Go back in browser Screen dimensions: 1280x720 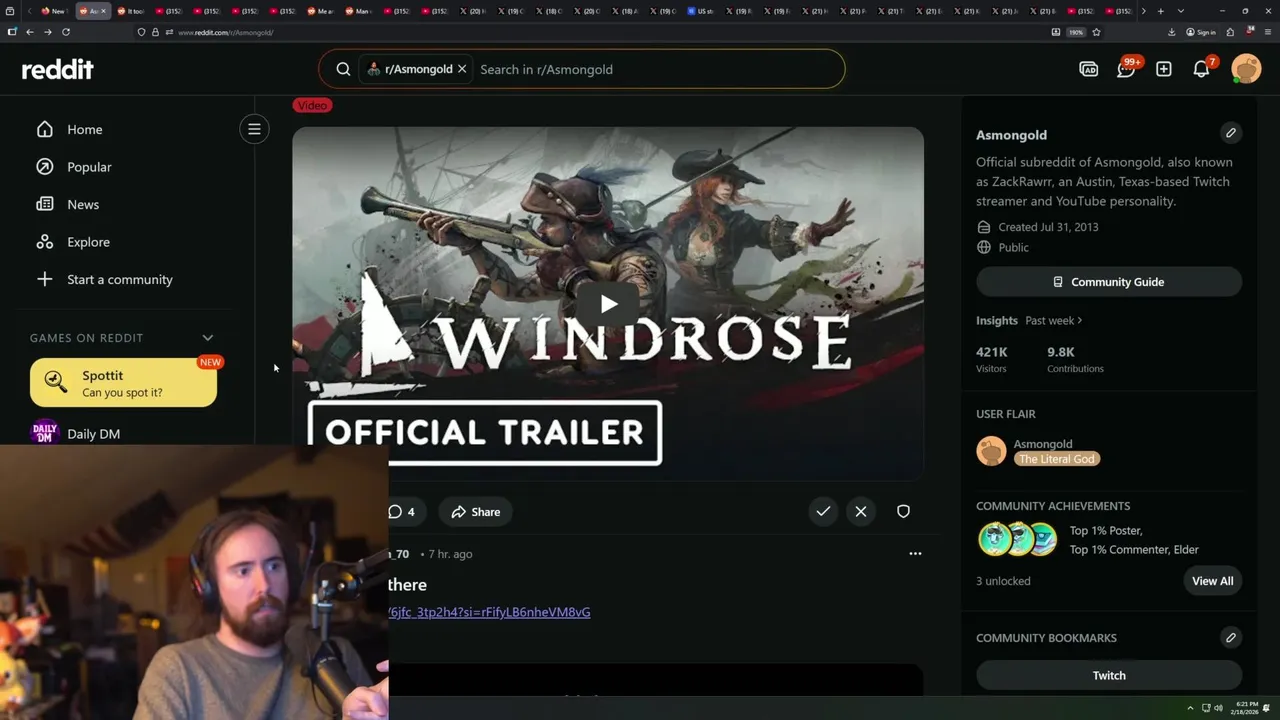(29, 32)
